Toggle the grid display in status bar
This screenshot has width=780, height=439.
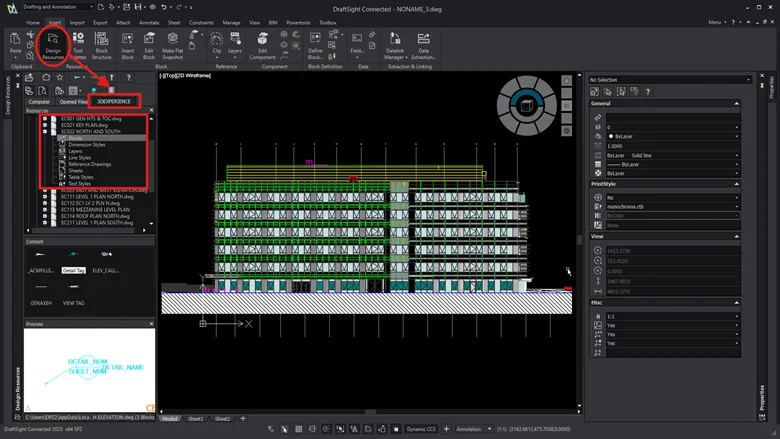[x=296, y=429]
